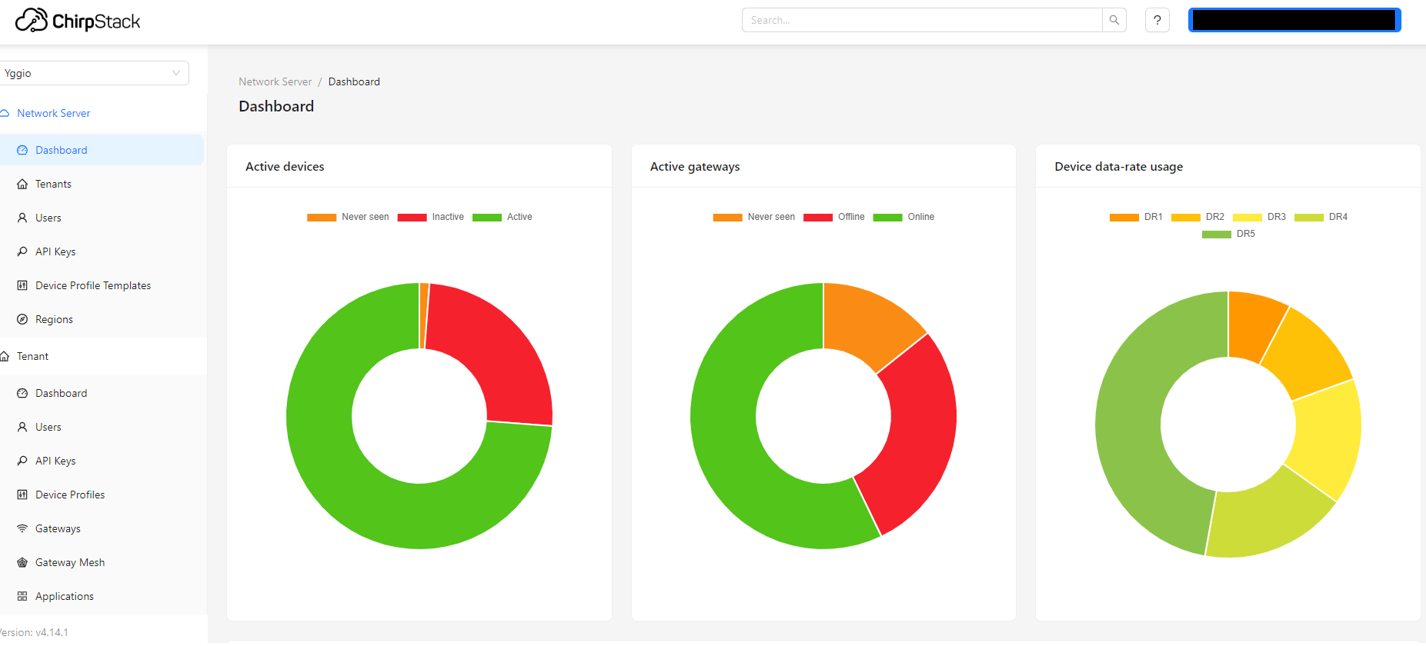The width and height of the screenshot is (1426, 646).
Task: Open the help question mark button
Action: tap(1157, 19)
